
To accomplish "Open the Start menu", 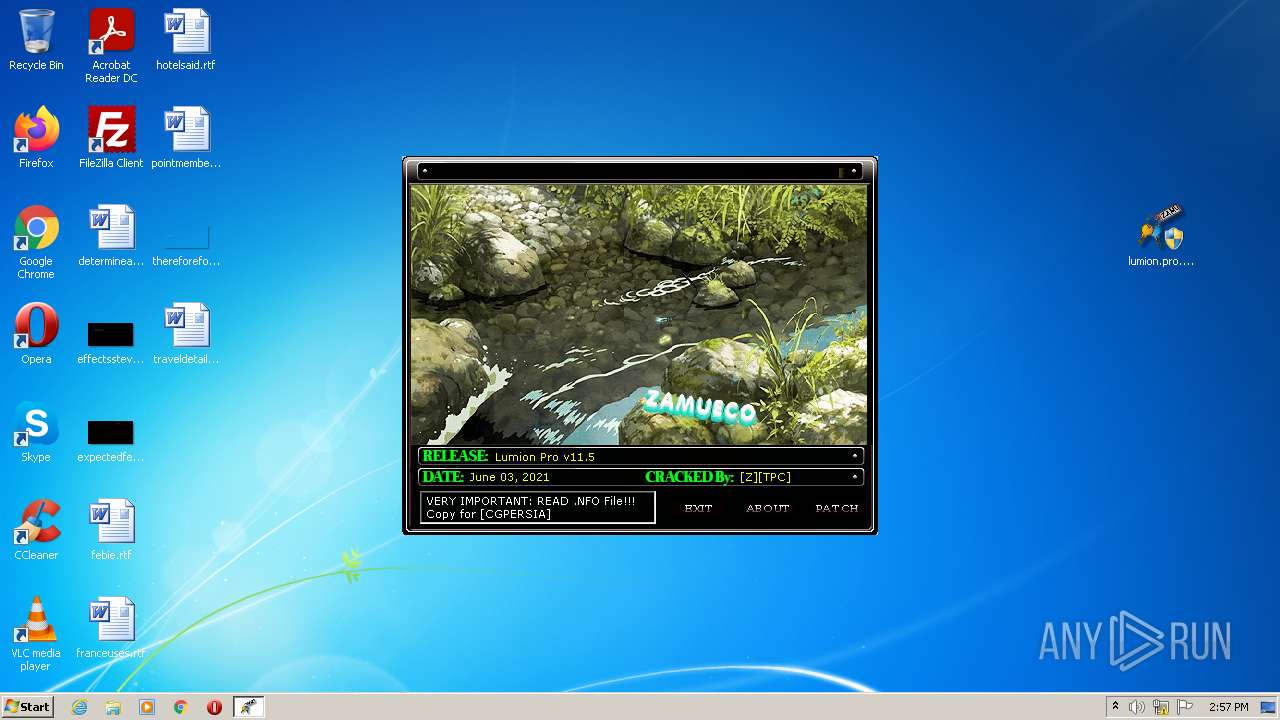I will click(x=27, y=707).
